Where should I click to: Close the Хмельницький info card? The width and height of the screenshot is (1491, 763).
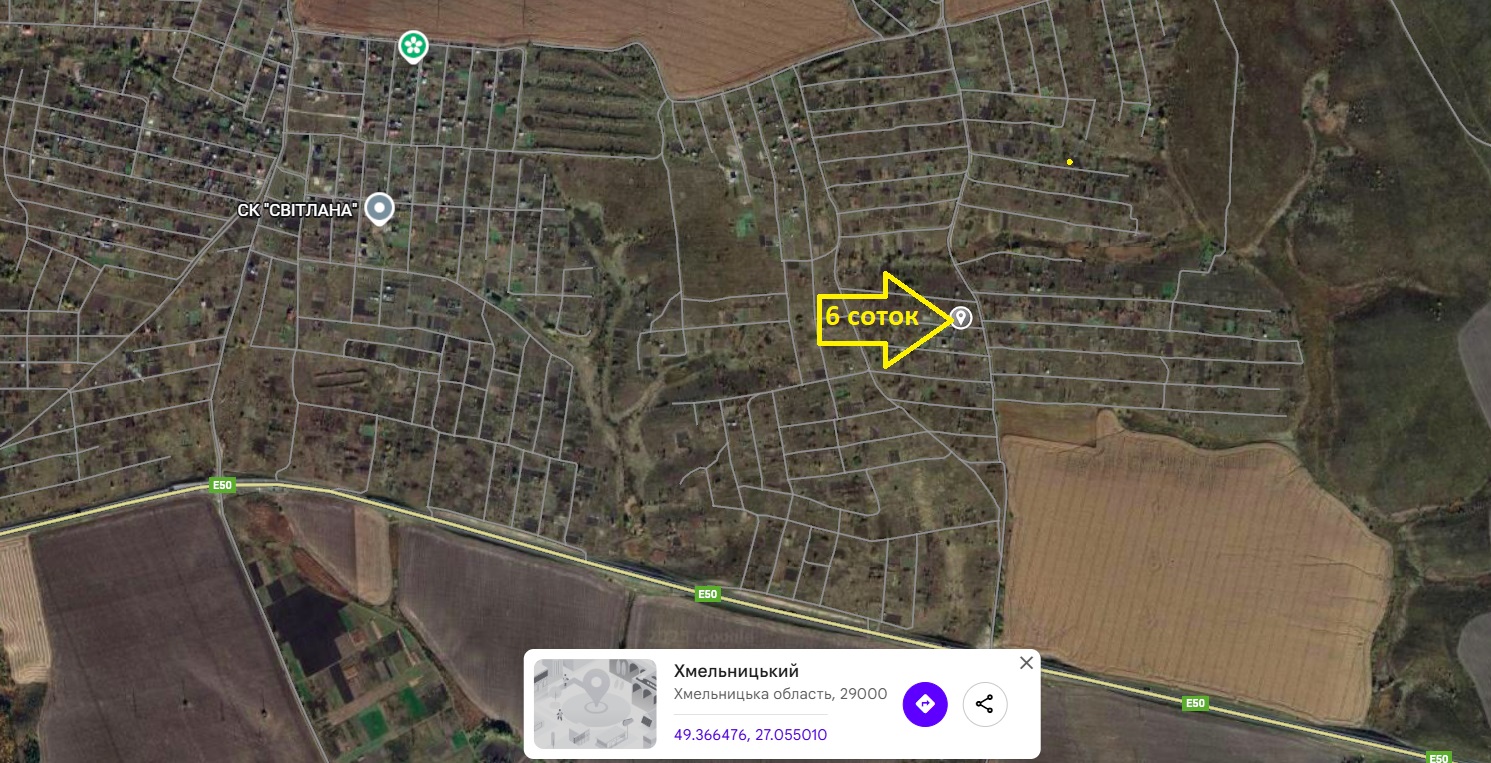pos(1026,663)
